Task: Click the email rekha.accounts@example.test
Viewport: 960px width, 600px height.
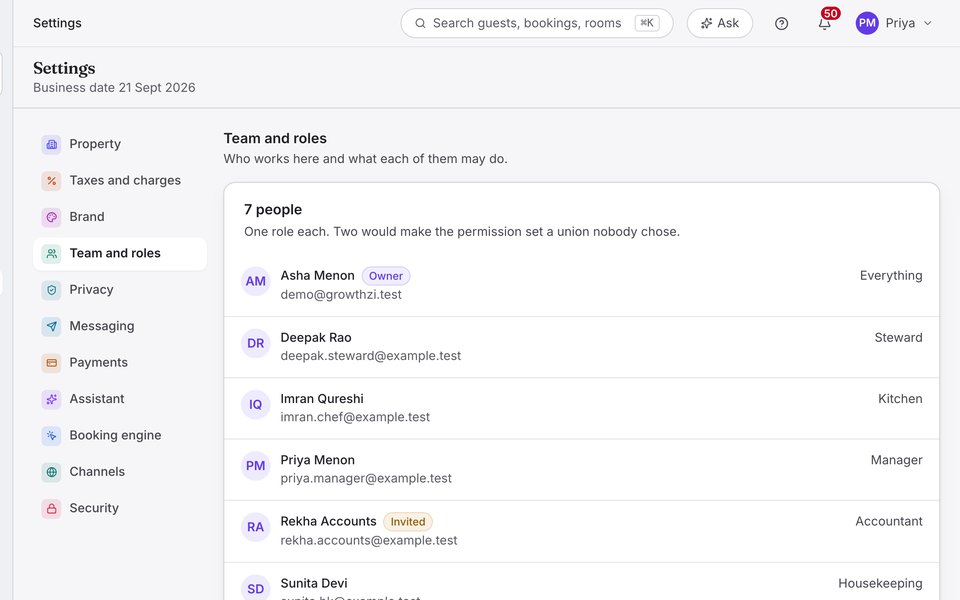Action: point(369,541)
